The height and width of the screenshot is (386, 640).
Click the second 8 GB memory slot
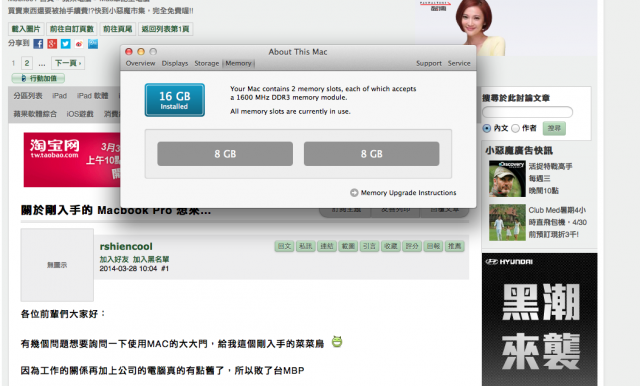371,154
